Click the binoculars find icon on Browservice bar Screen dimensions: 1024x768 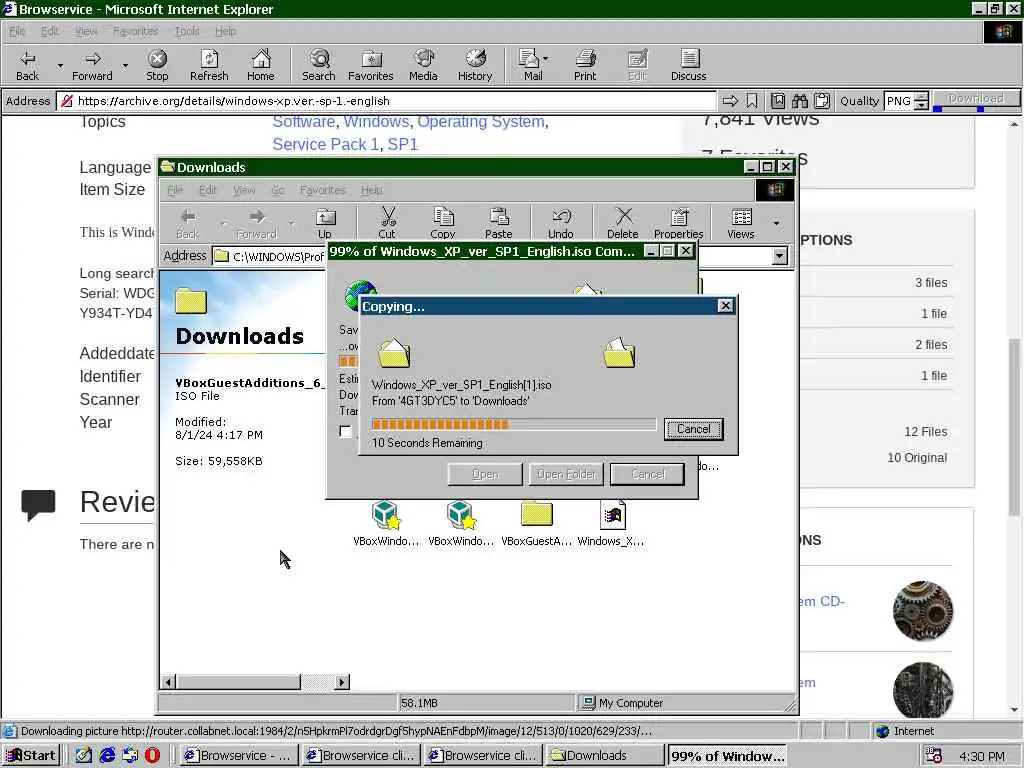point(799,101)
